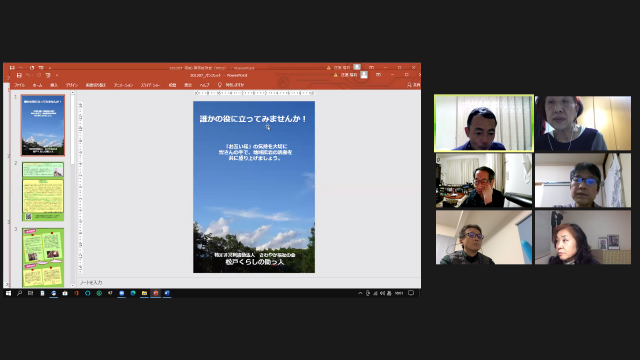Open the taskbar search magnifier

19,293
